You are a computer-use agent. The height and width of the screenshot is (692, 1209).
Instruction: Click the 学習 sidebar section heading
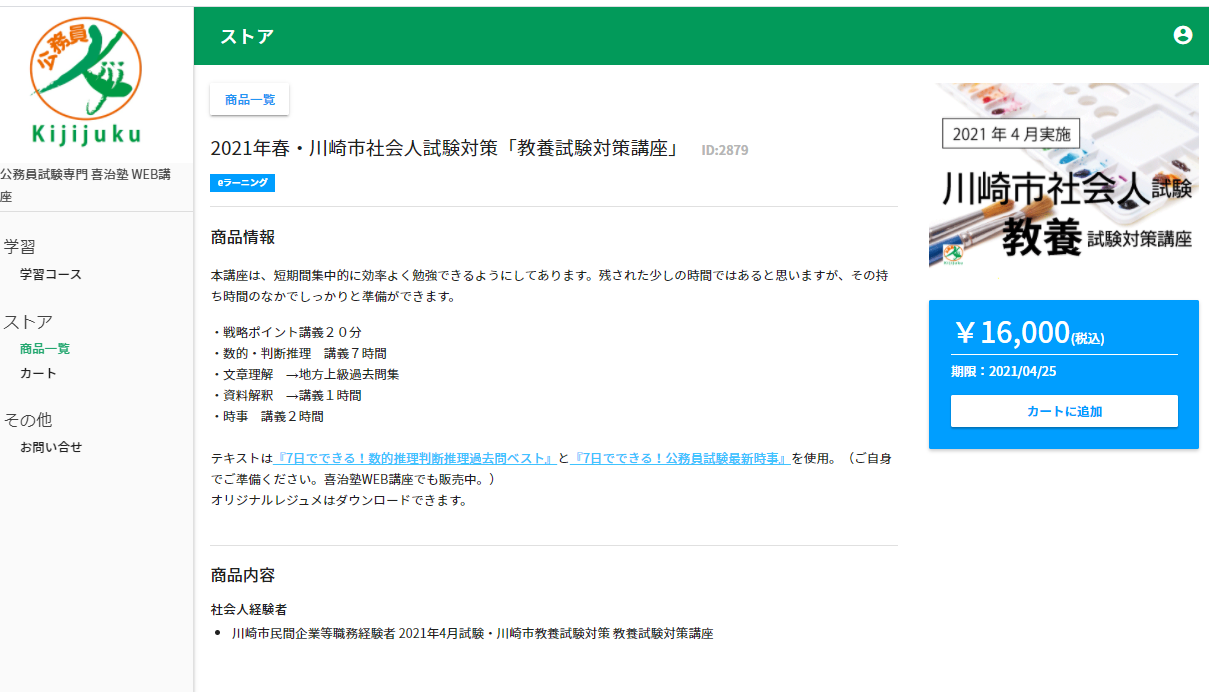20,247
